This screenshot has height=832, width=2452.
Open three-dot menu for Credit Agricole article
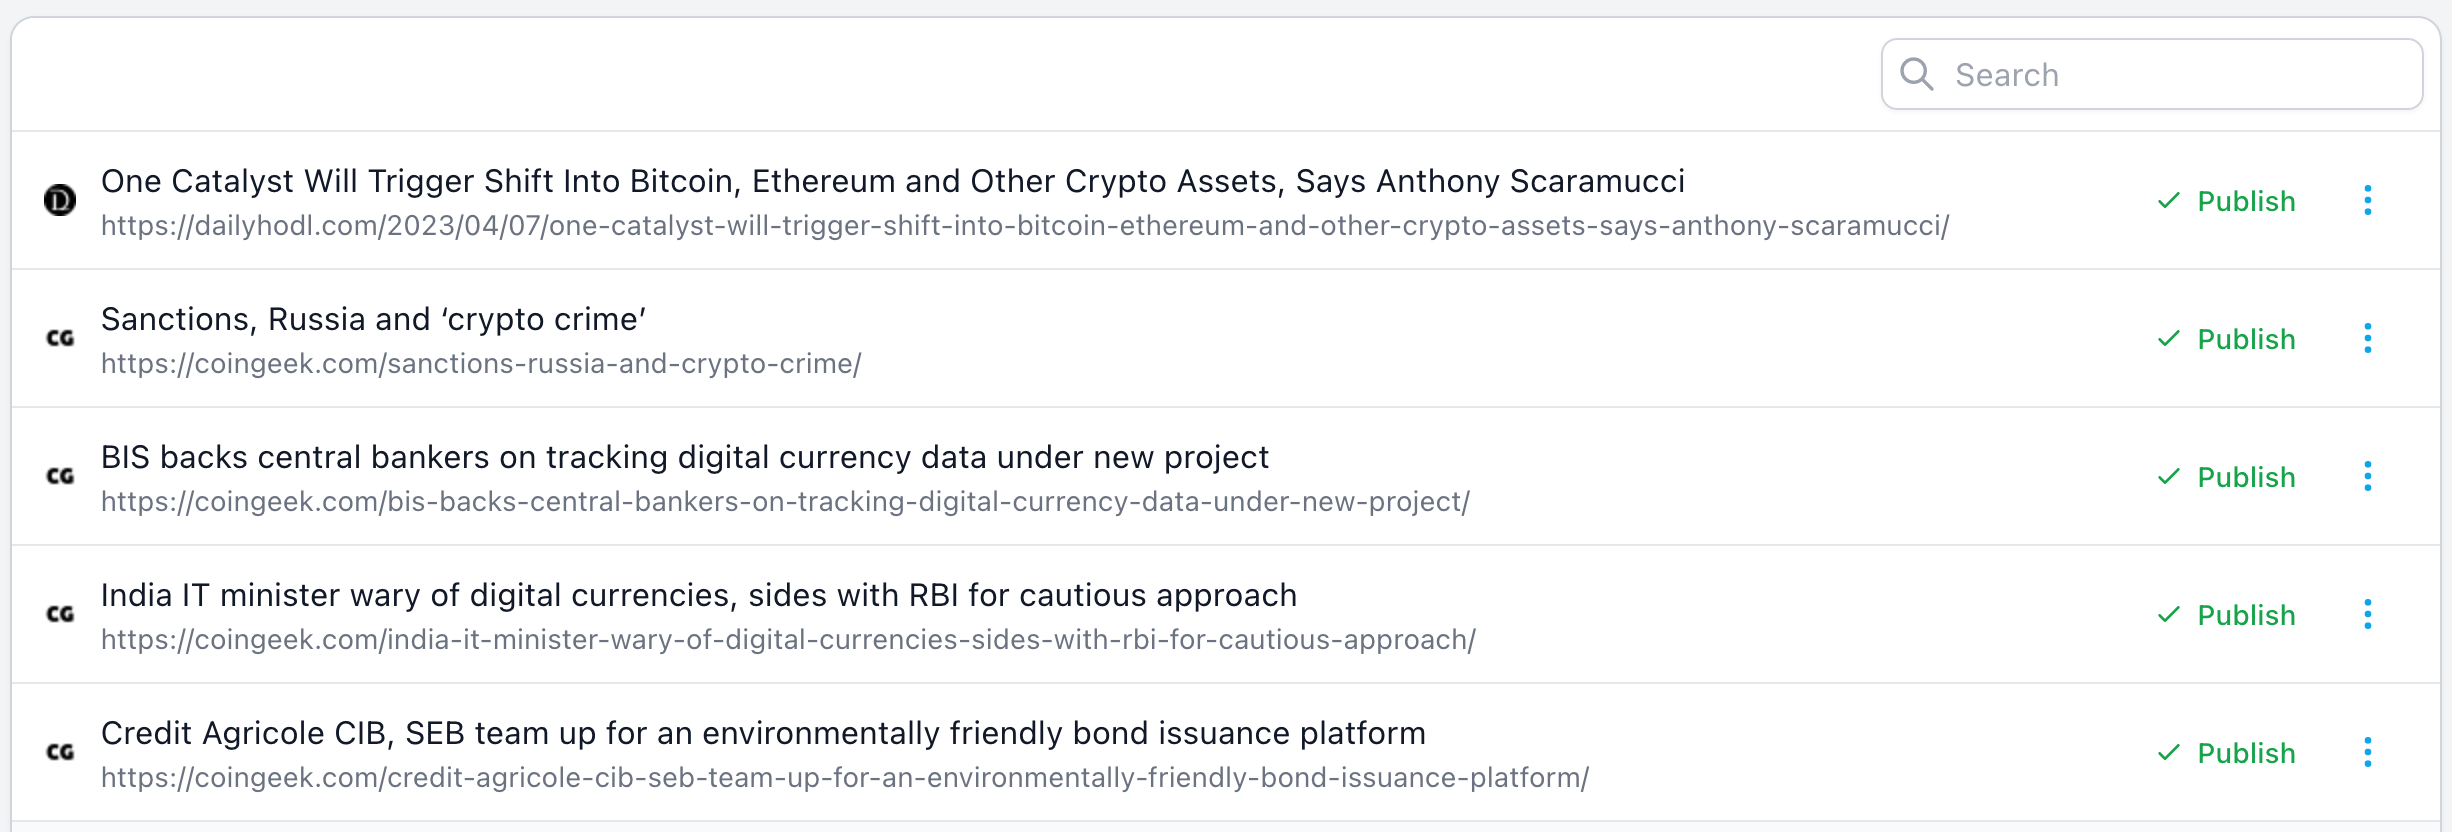(x=2367, y=752)
